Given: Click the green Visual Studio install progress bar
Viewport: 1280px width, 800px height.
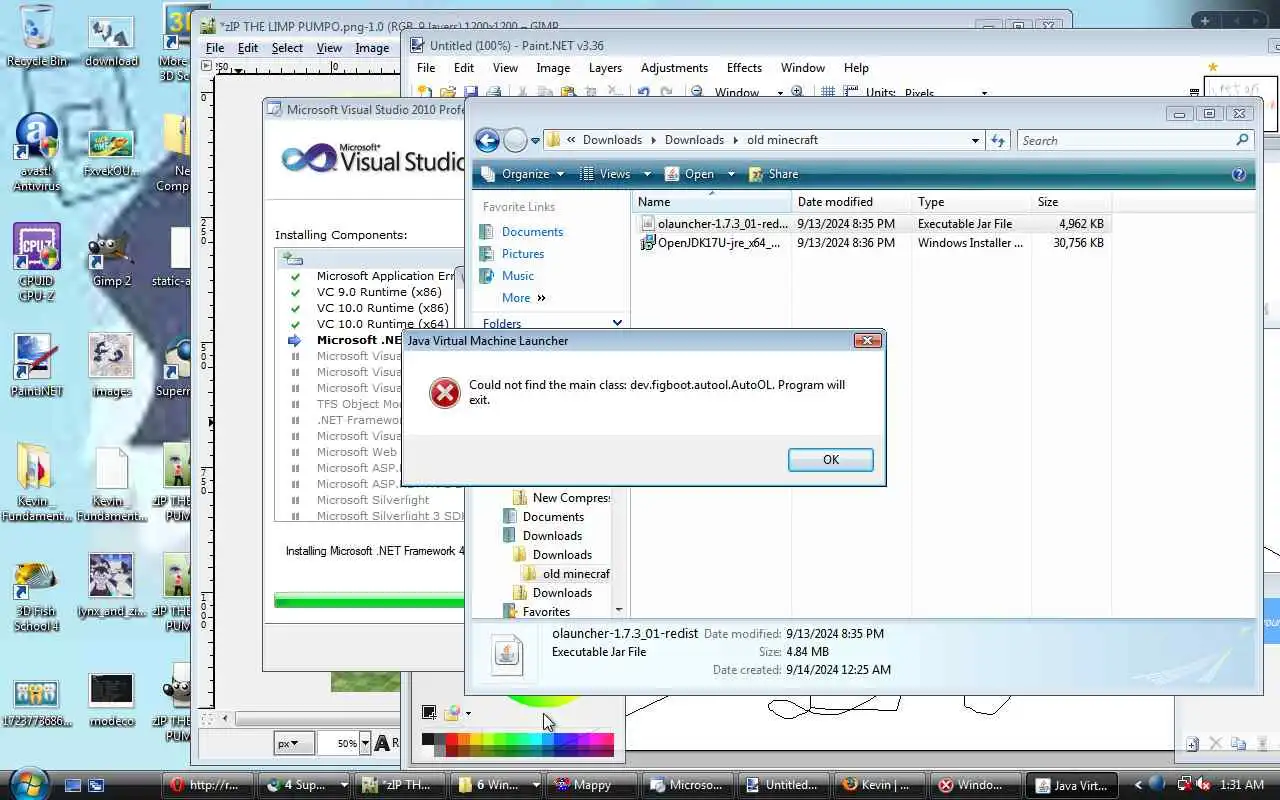Looking at the screenshot, I should (369, 601).
